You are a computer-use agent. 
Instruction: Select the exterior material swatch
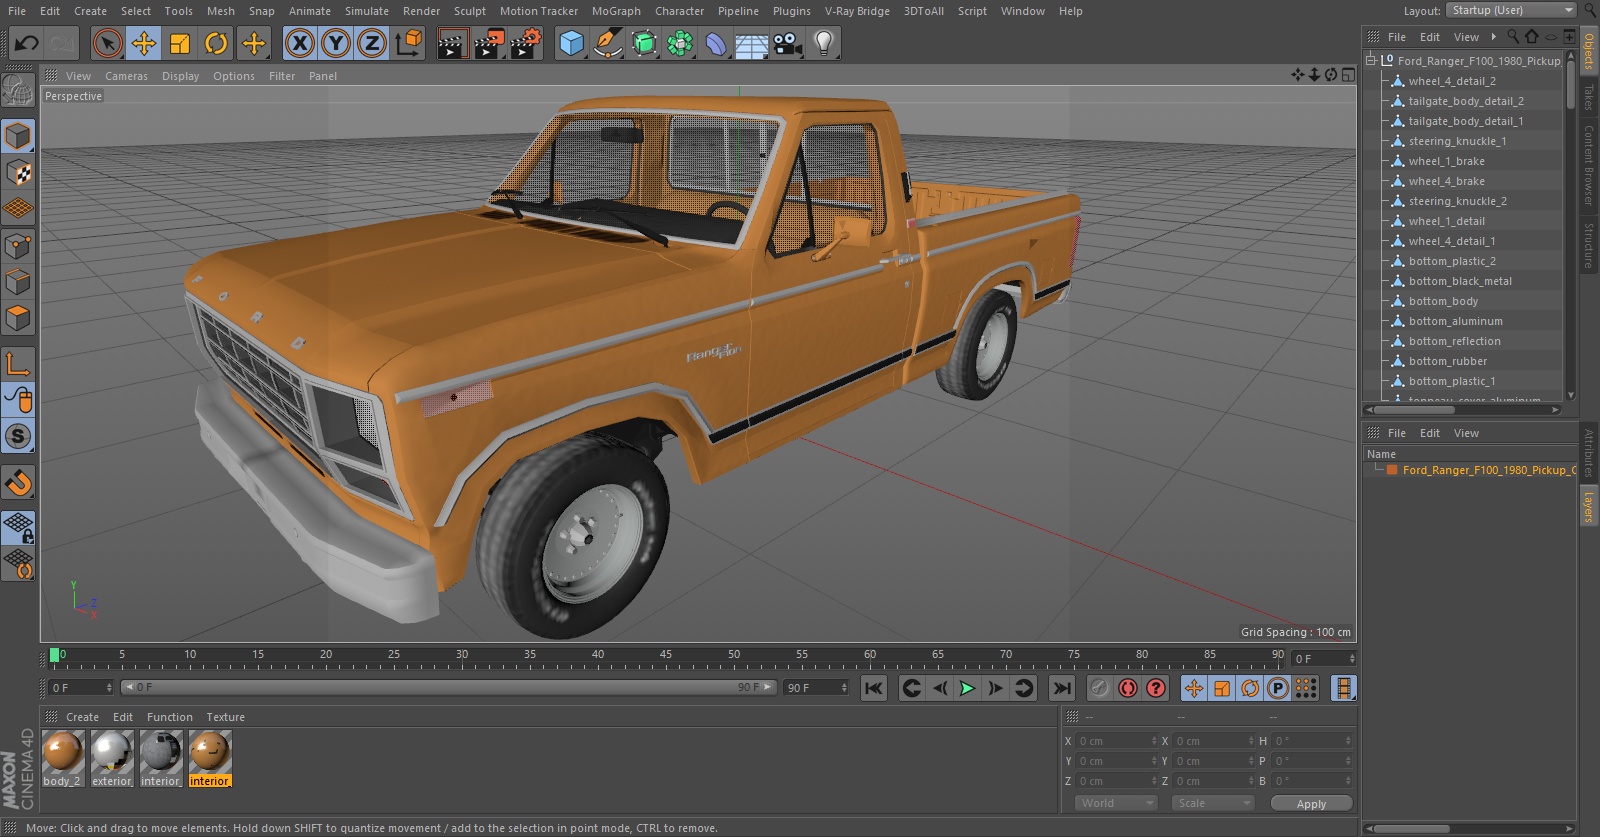click(x=111, y=758)
